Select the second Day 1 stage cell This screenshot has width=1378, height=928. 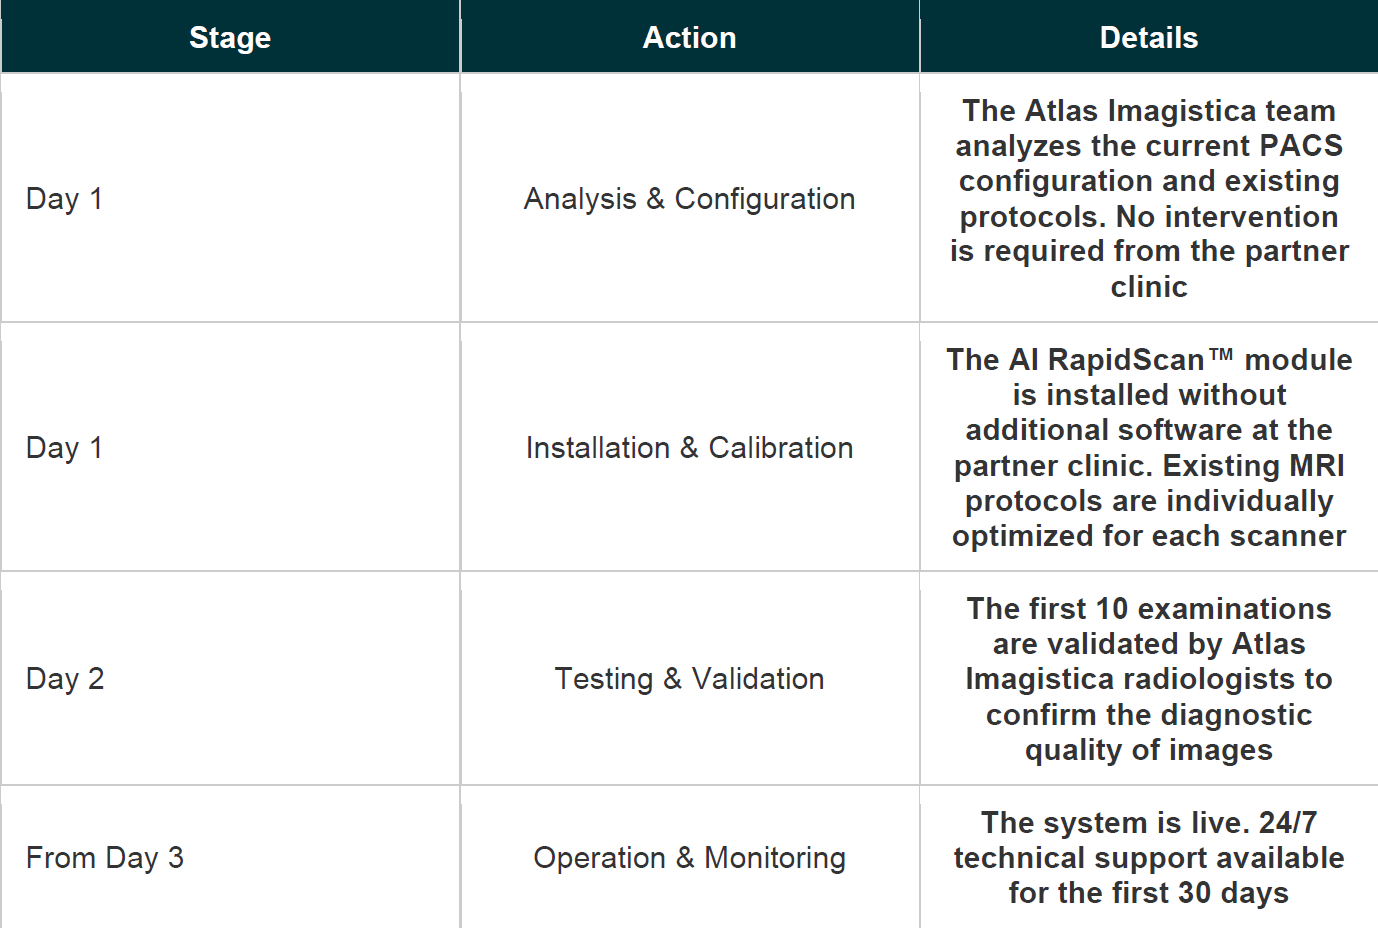pos(230,447)
